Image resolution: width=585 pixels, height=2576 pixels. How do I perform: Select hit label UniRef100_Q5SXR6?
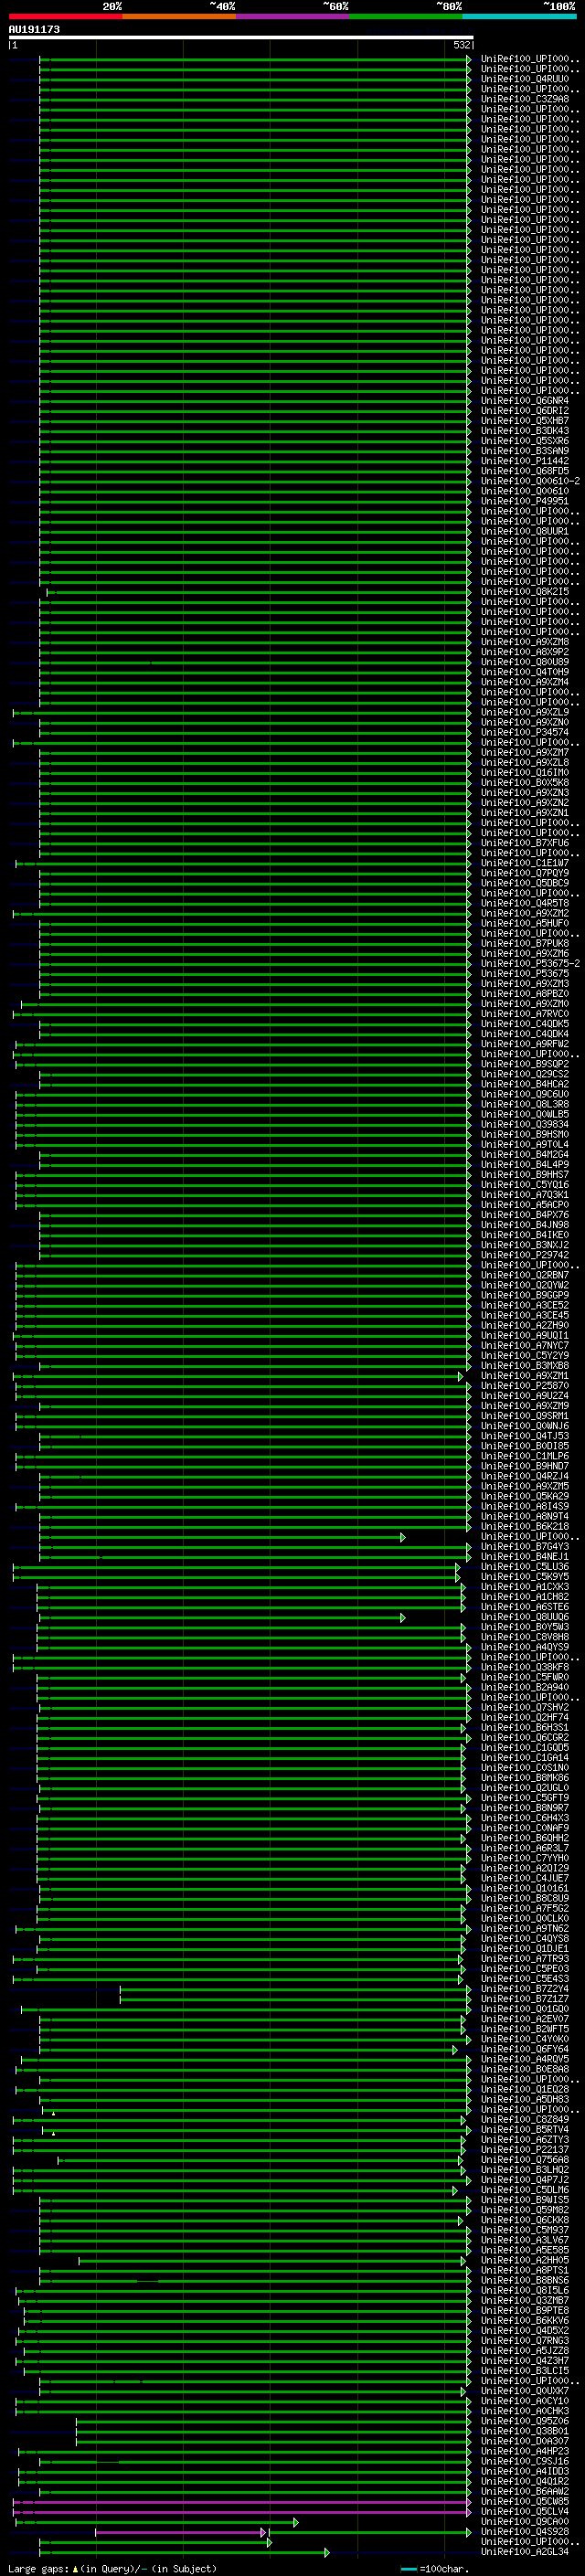(525, 441)
